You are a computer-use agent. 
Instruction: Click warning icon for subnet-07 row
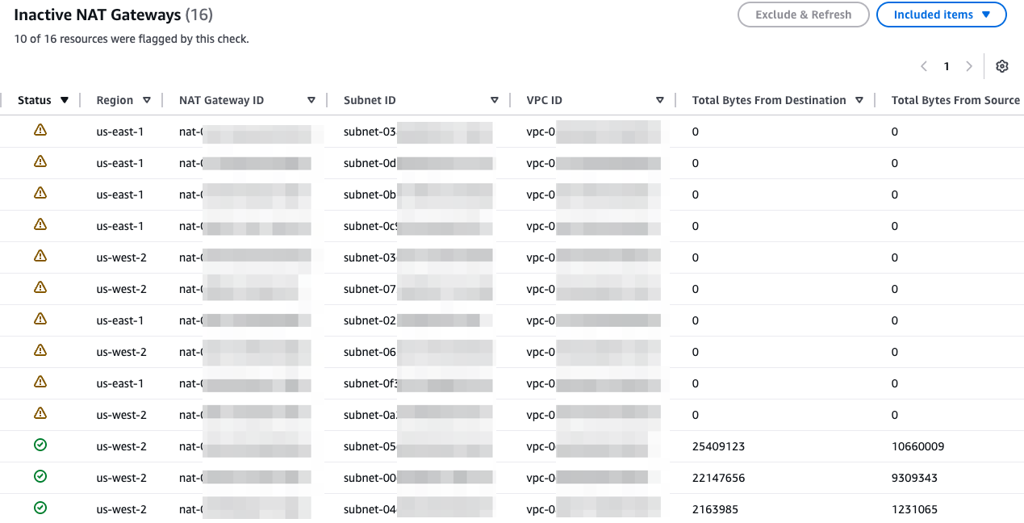click(x=40, y=287)
